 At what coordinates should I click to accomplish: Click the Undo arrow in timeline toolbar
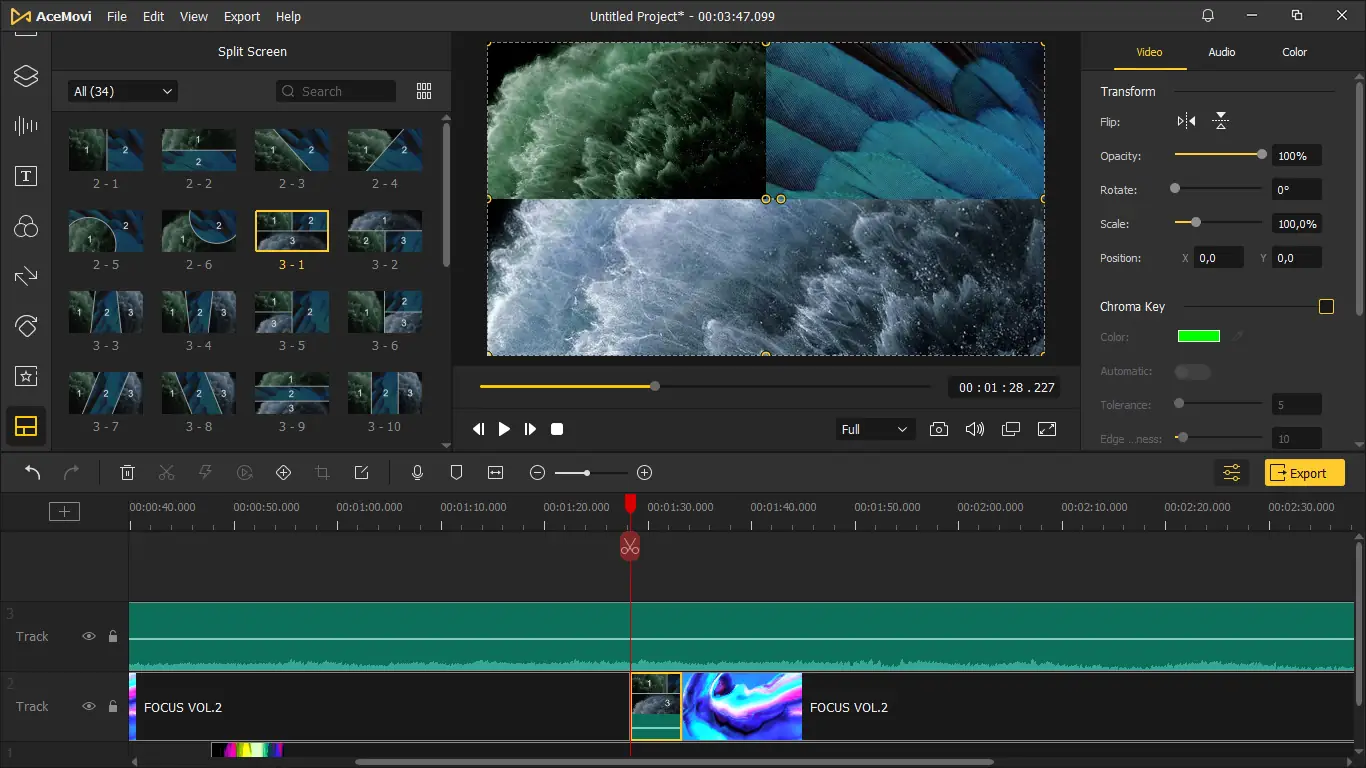tap(33, 473)
